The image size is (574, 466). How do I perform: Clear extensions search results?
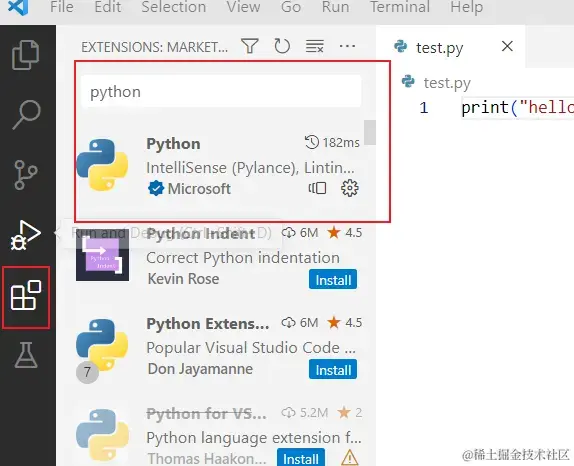[x=314, y=46]
